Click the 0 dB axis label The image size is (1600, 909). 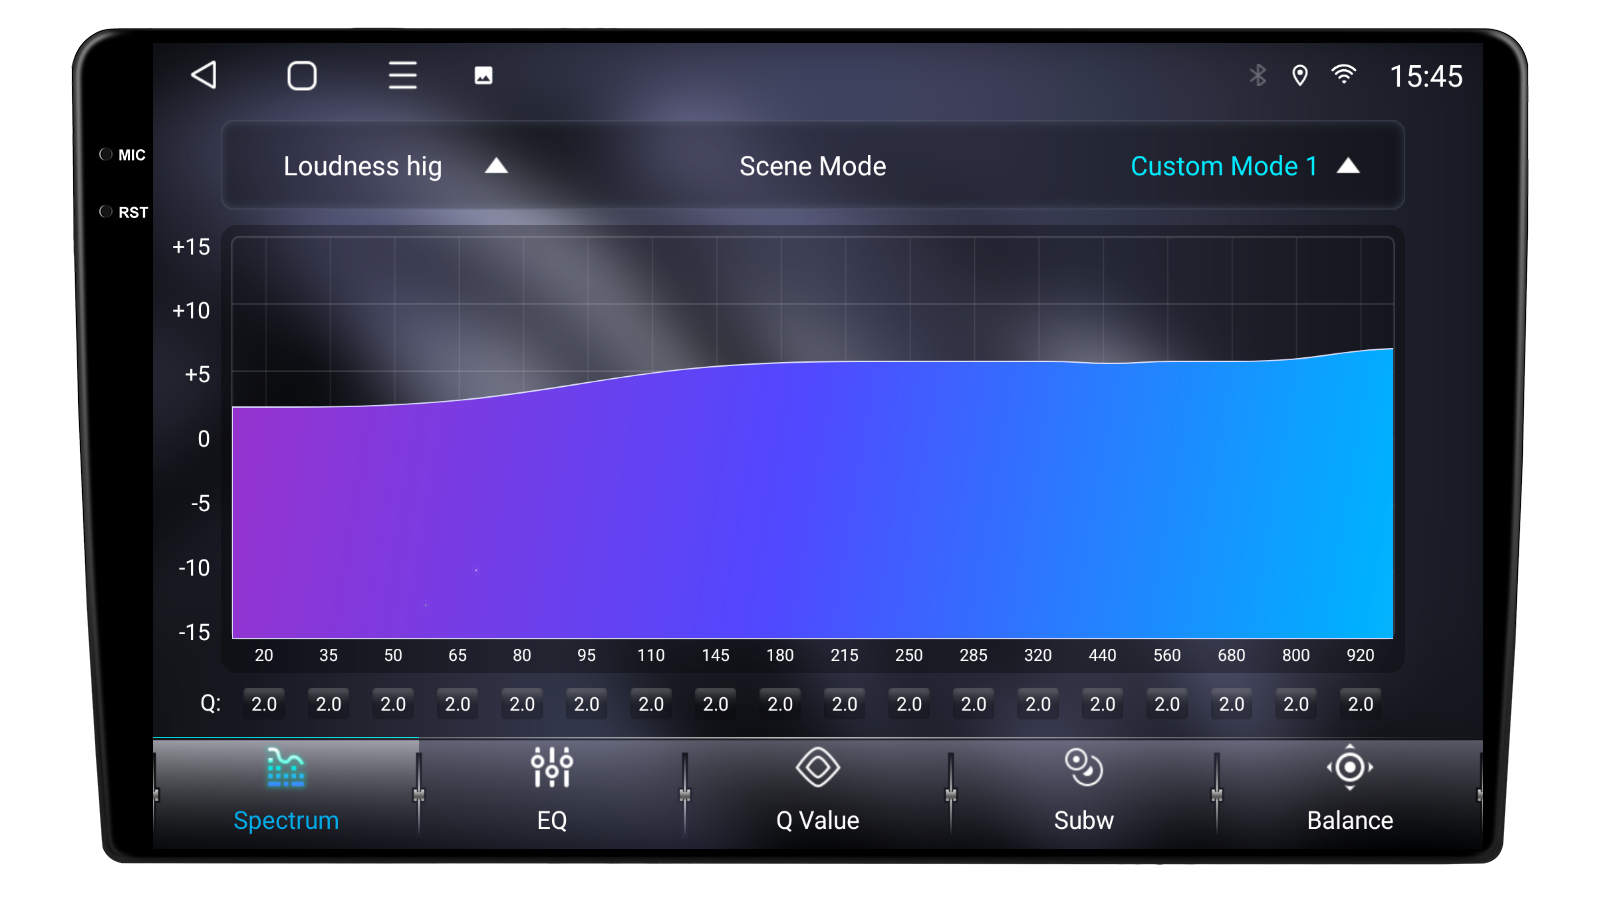pyautogui.click(x=204, y=439)
